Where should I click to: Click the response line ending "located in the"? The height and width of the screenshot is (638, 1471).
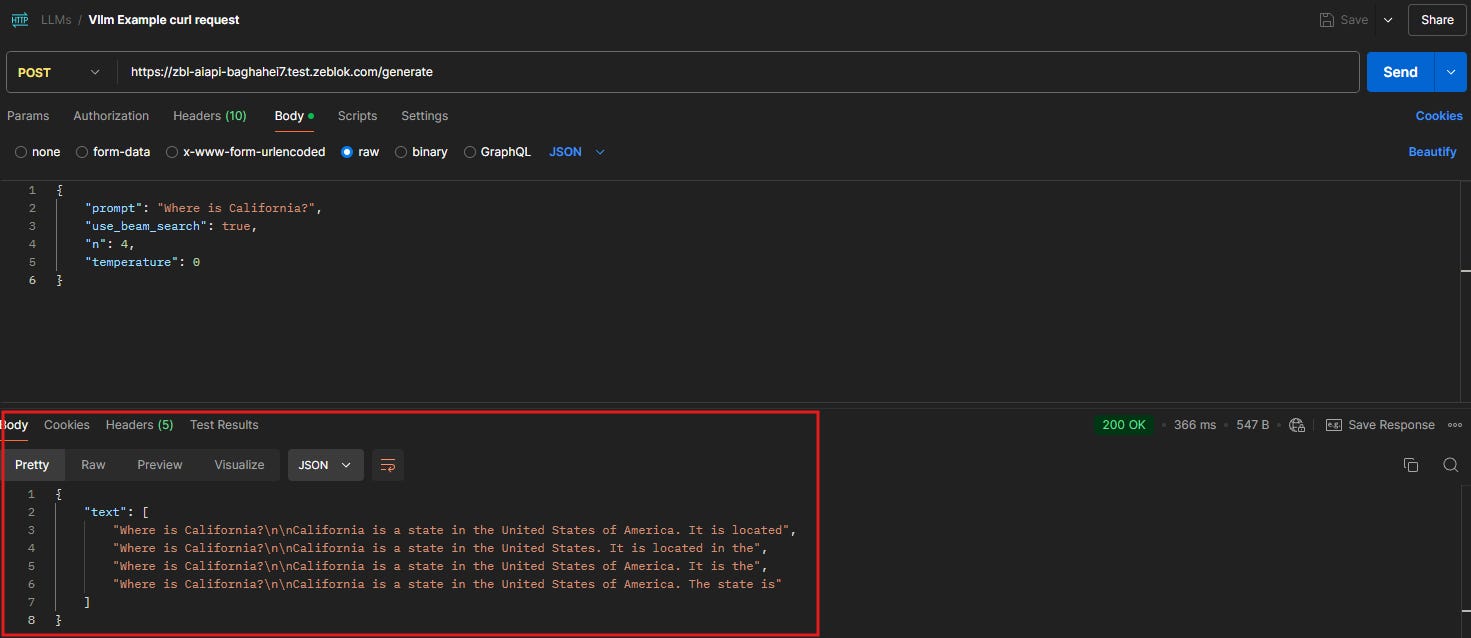tap(440, 548)
